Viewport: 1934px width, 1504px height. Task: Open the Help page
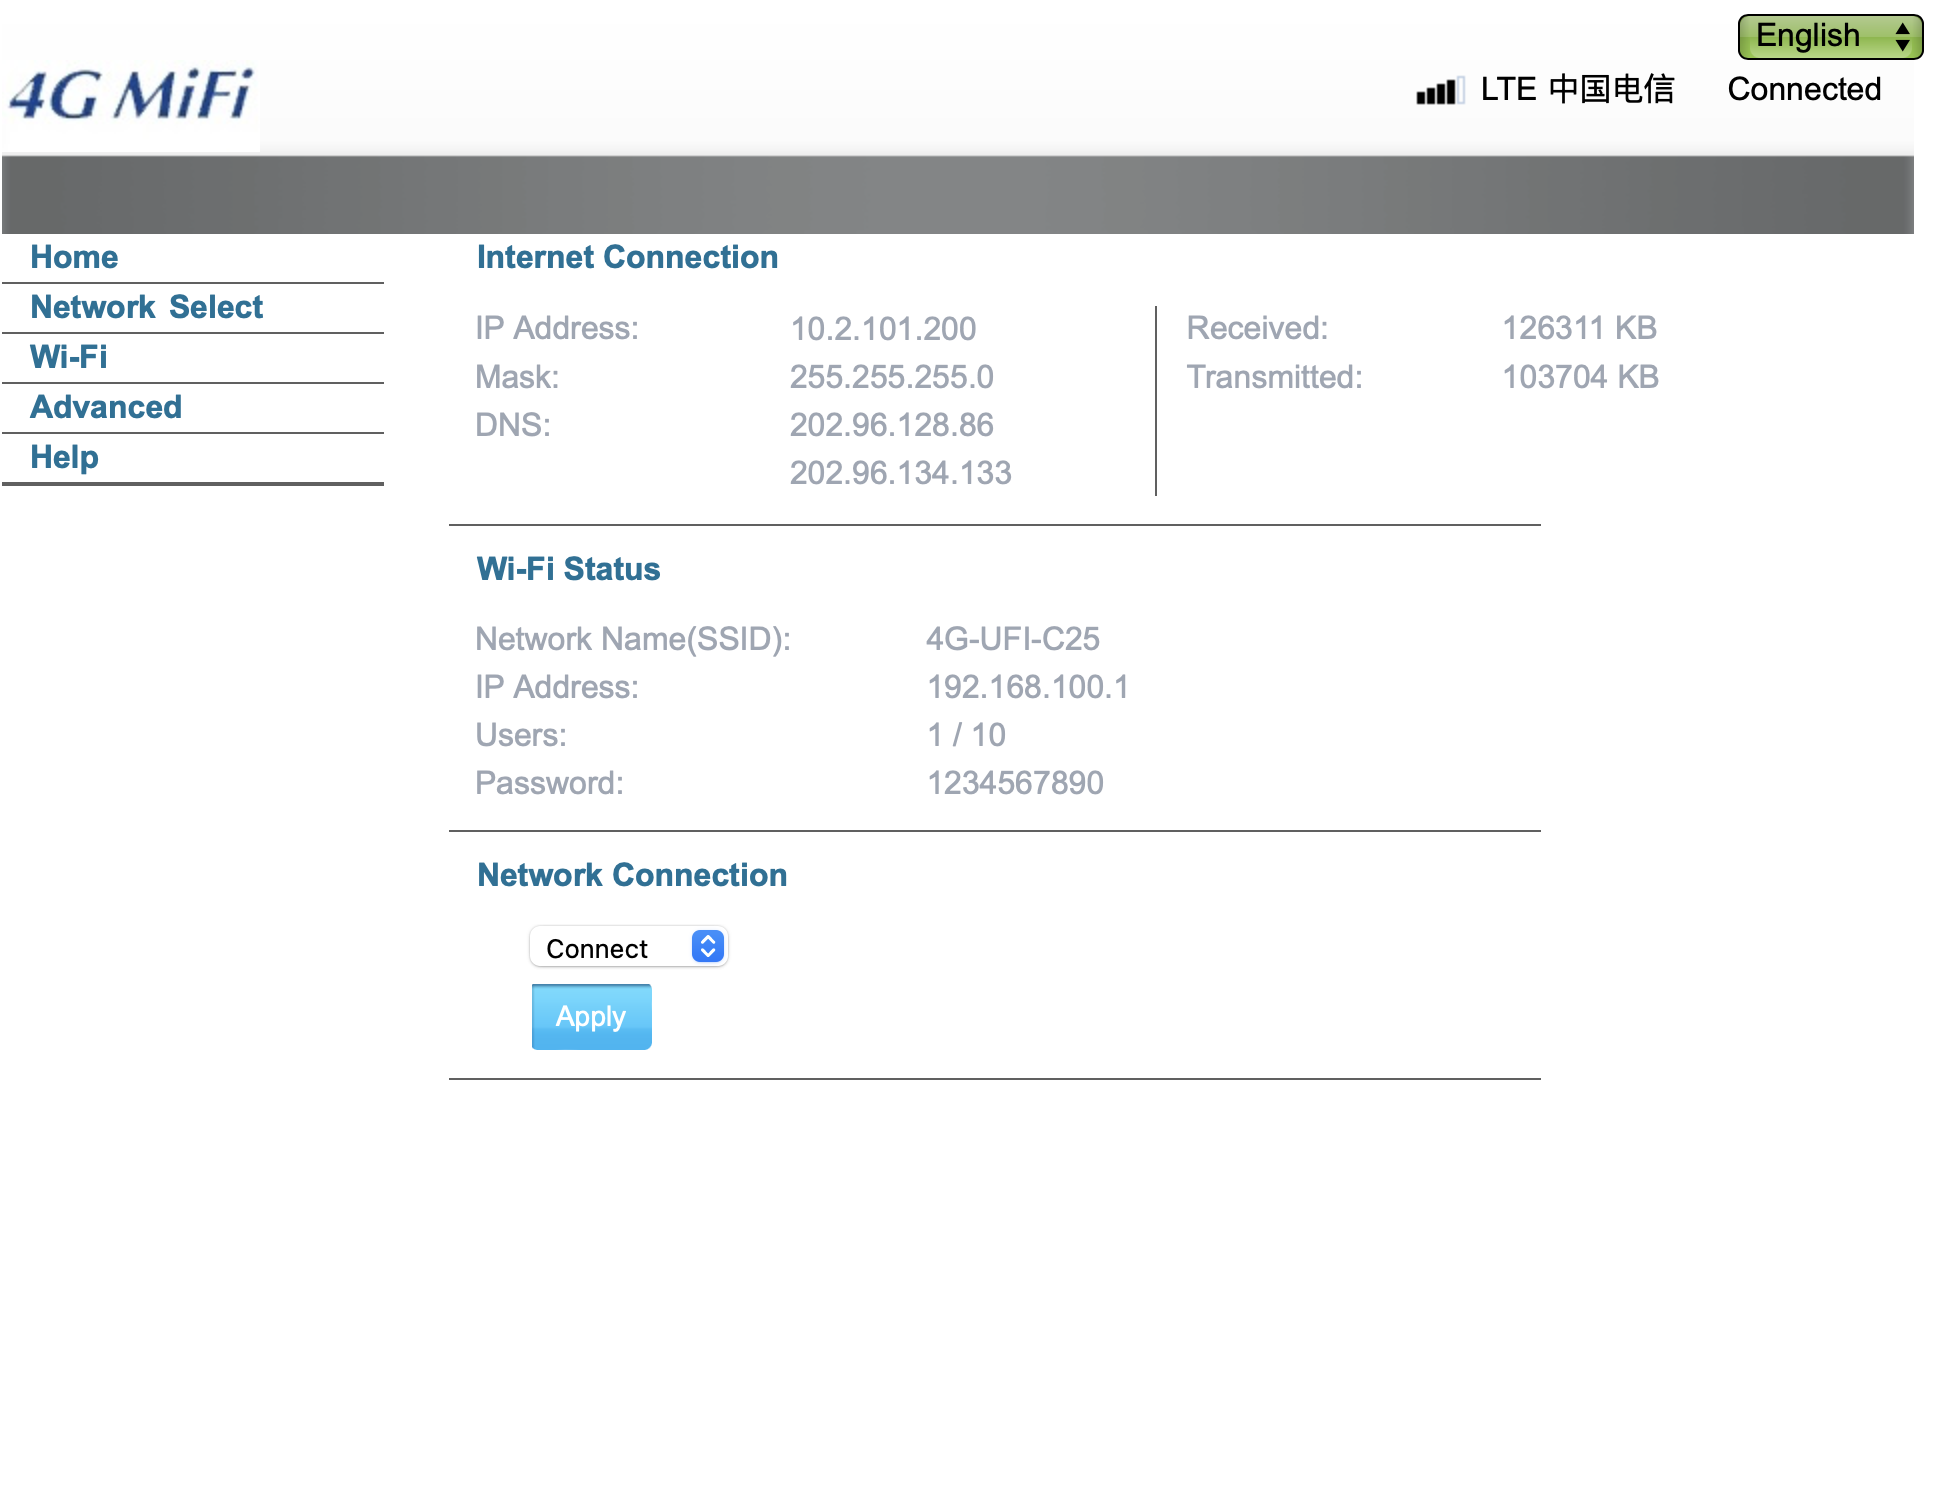pos(64,457)
